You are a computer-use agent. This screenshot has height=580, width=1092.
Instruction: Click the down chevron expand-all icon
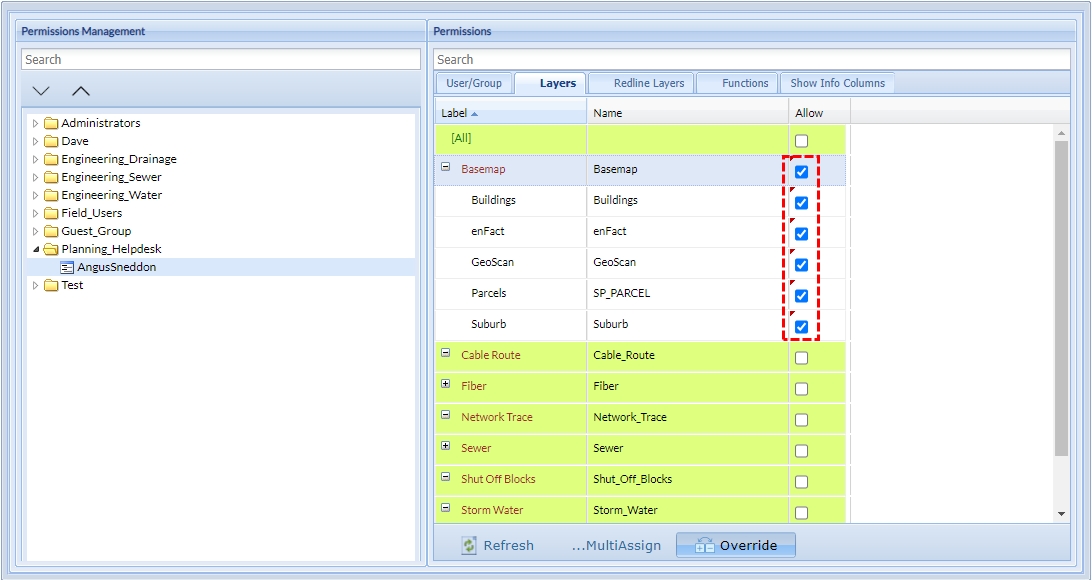(41, 91)
